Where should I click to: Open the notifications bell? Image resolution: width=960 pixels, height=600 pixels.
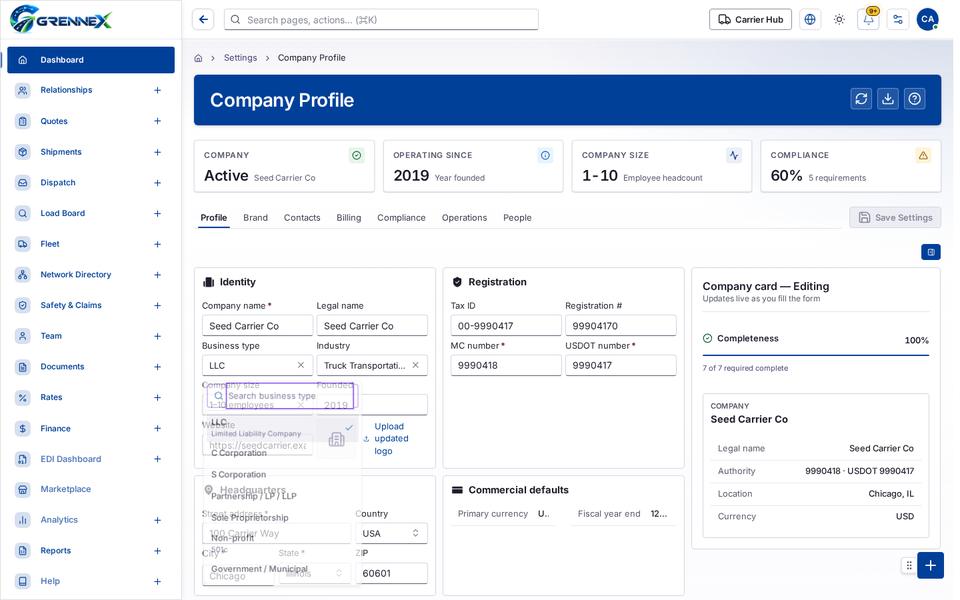coord(868,20)
